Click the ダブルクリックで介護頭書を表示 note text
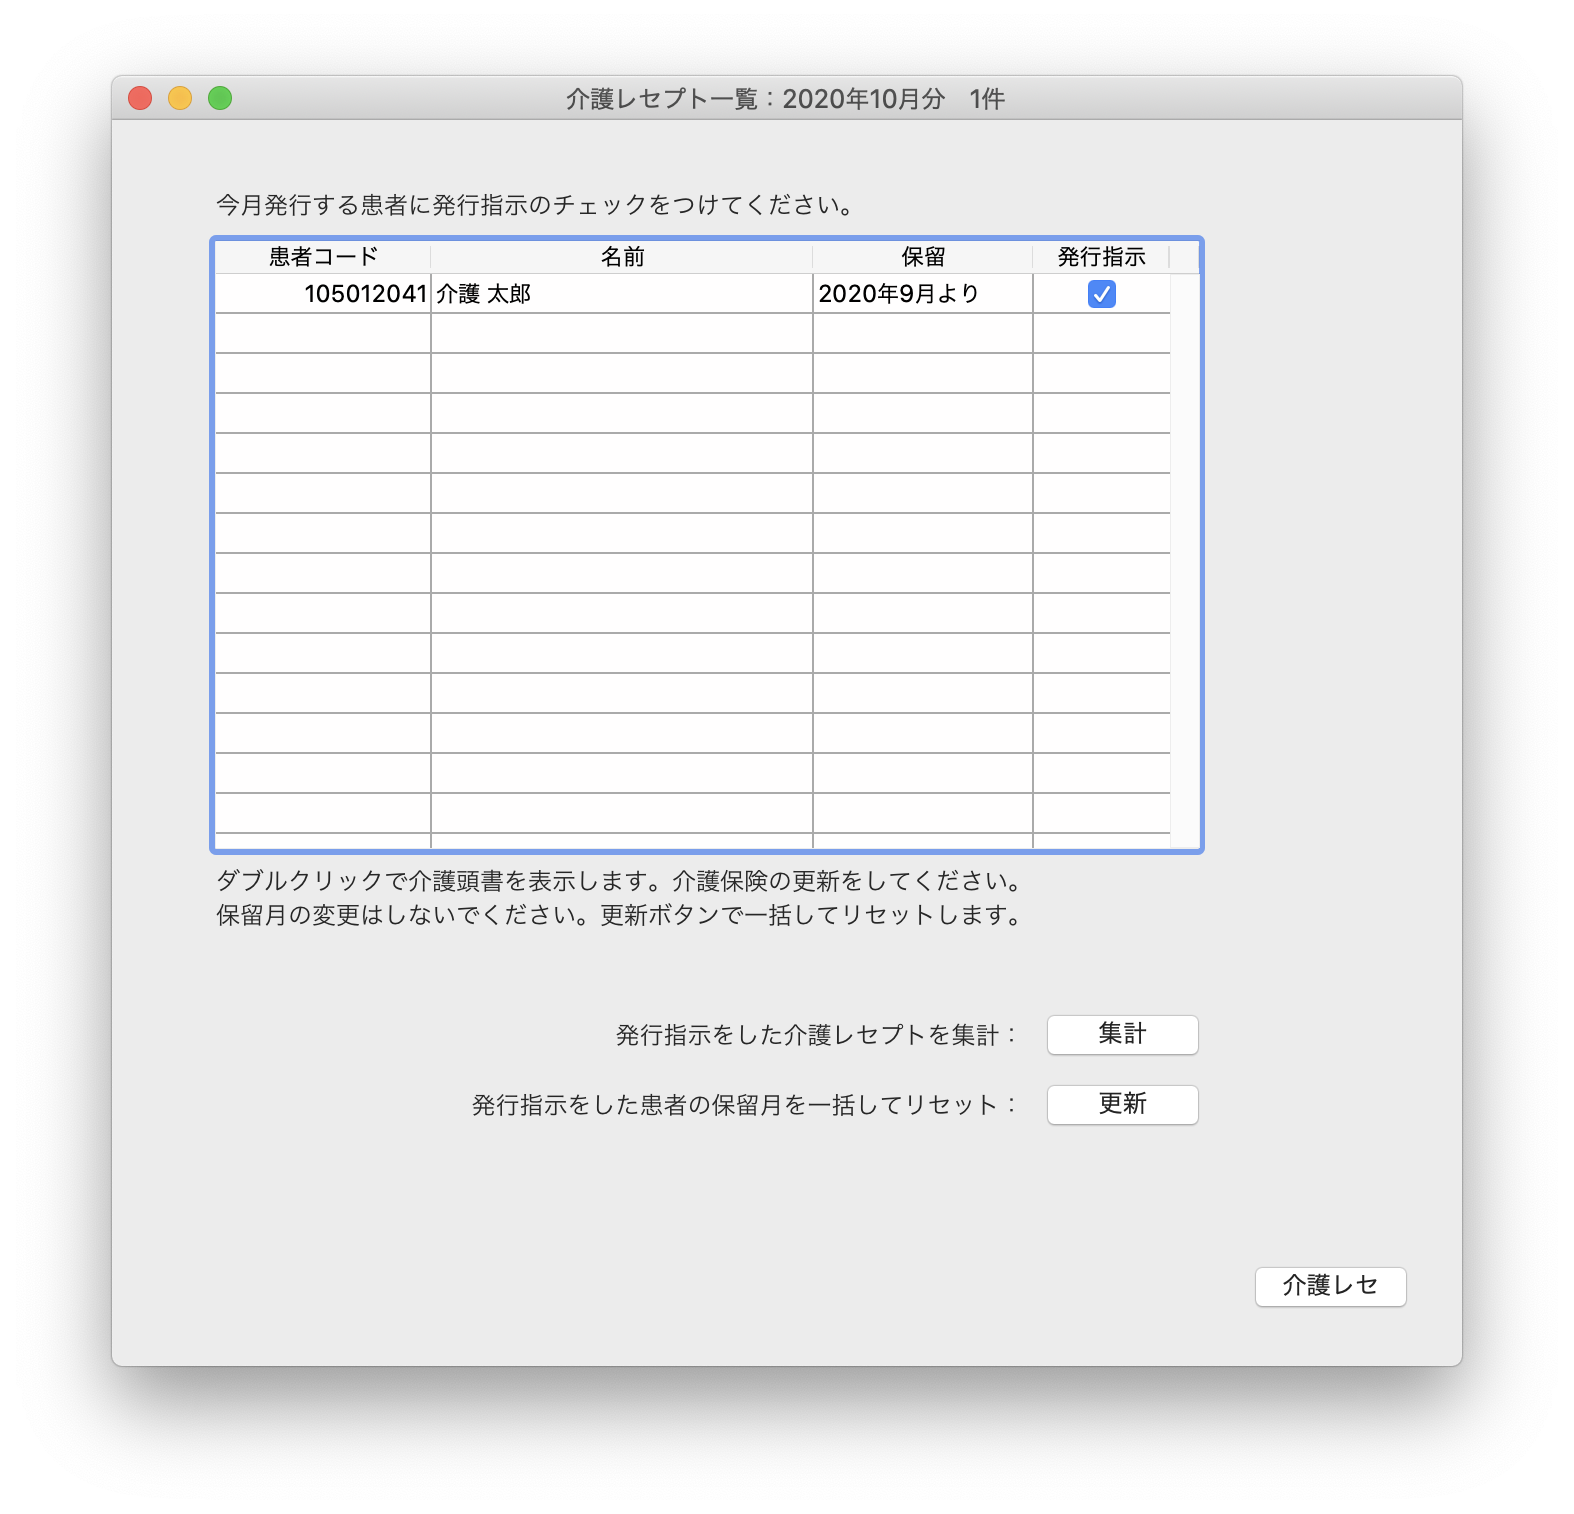 [x=618, y=881]
